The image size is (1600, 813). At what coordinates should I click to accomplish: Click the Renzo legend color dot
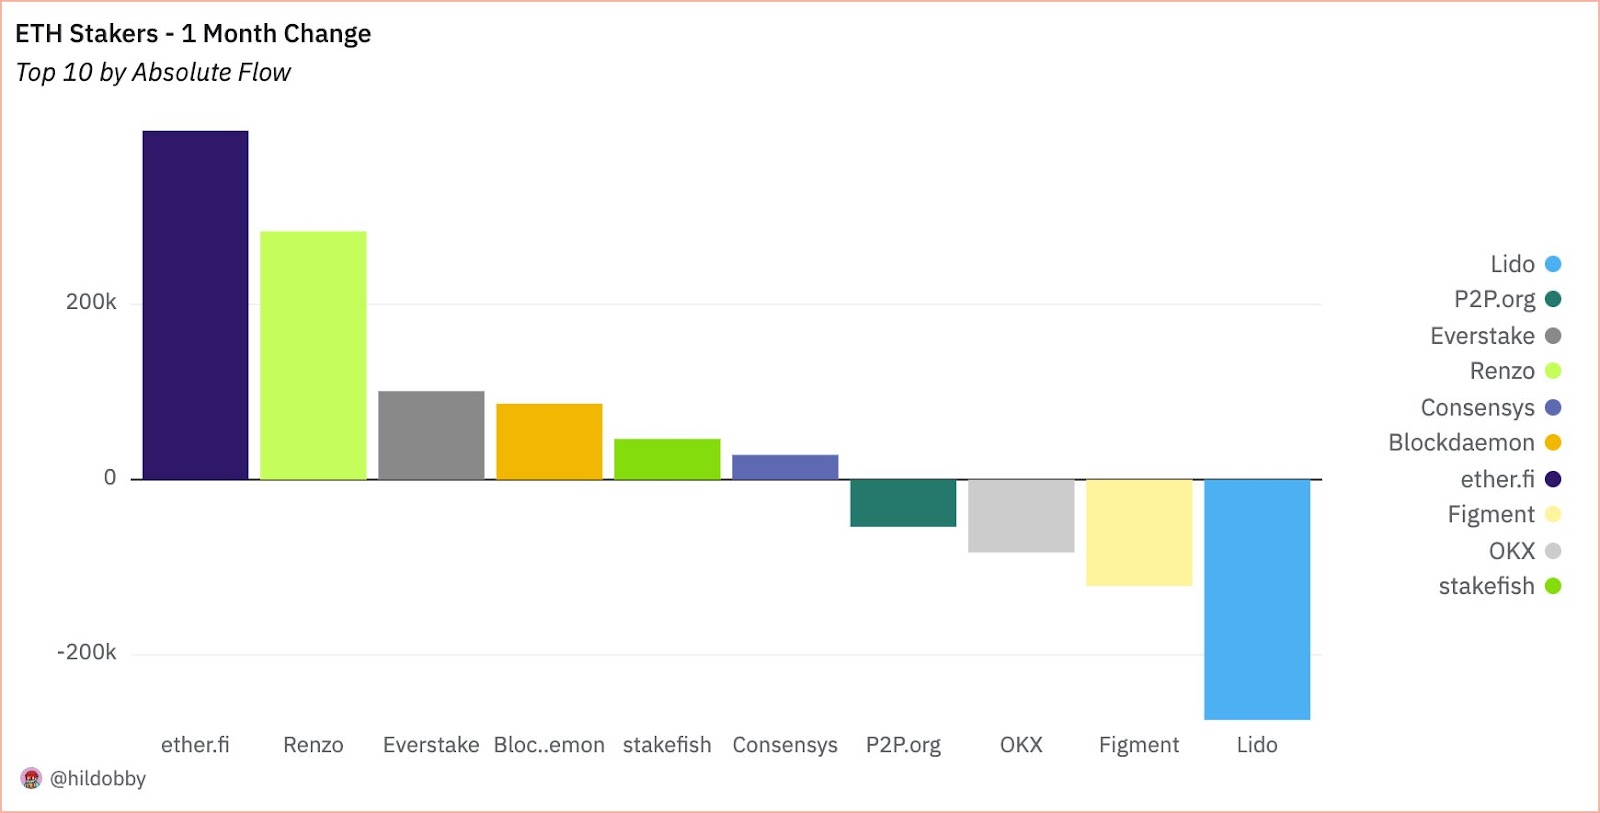pyautogui.click(x=1553, y=371)
